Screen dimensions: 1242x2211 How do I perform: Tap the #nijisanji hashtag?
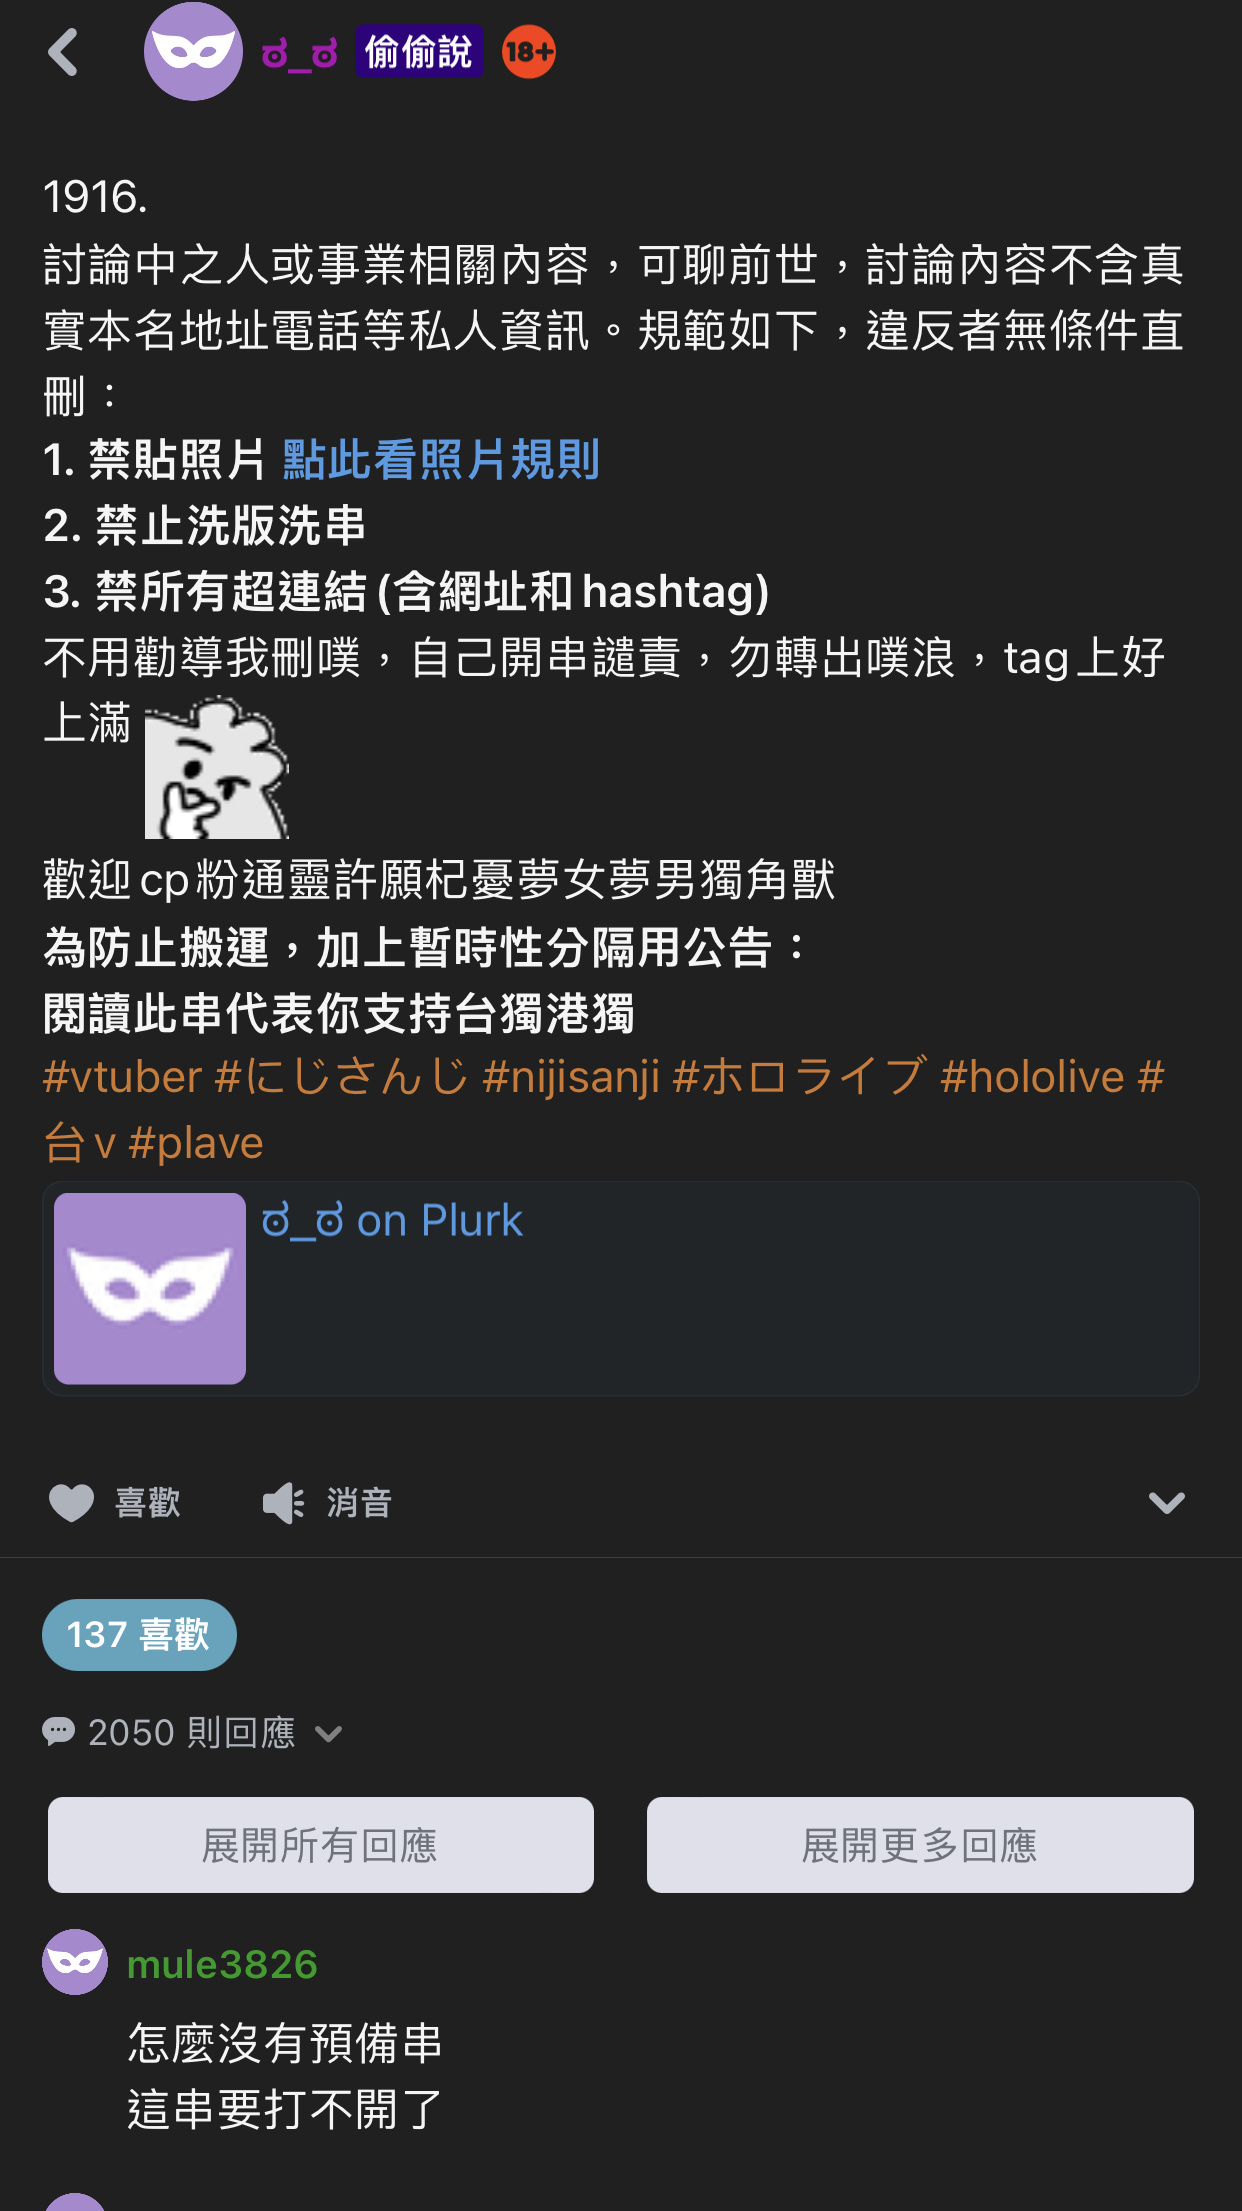coord(571,1077)
